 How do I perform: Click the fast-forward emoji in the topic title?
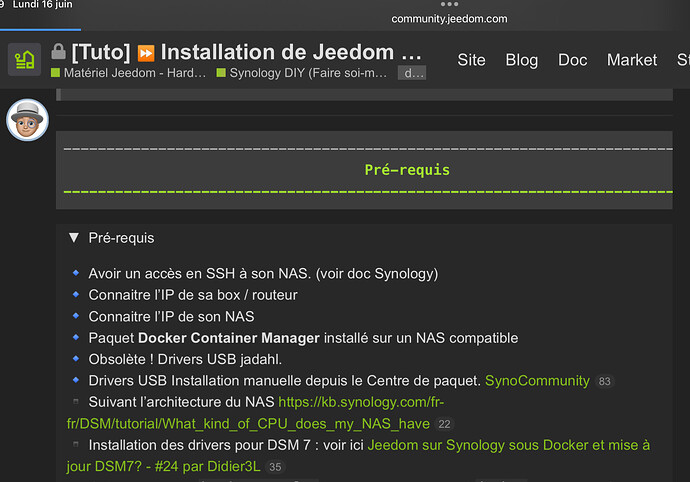(x=146, y=53)
